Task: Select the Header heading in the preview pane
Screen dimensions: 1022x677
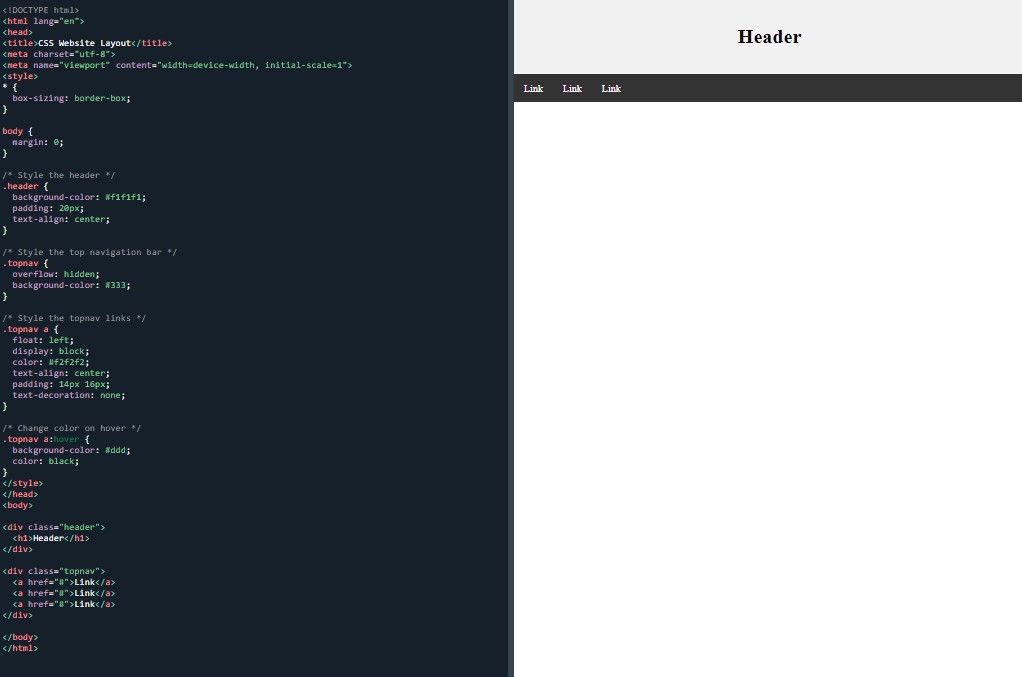Action: [769, 37]
